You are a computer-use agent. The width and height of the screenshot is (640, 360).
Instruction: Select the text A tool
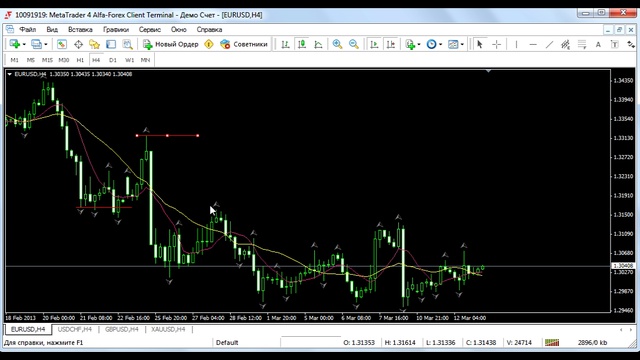click(598, 44)
